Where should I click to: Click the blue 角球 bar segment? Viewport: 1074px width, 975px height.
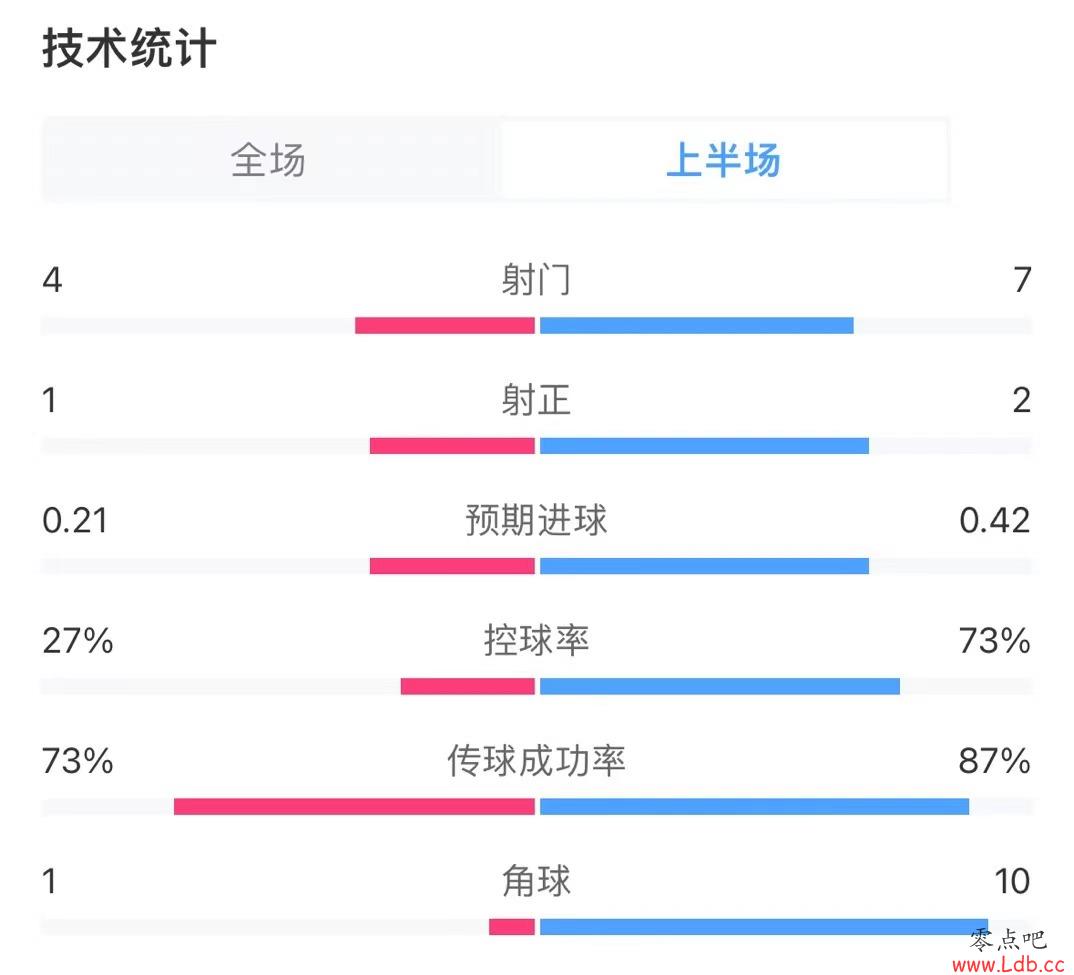[764, 927]
